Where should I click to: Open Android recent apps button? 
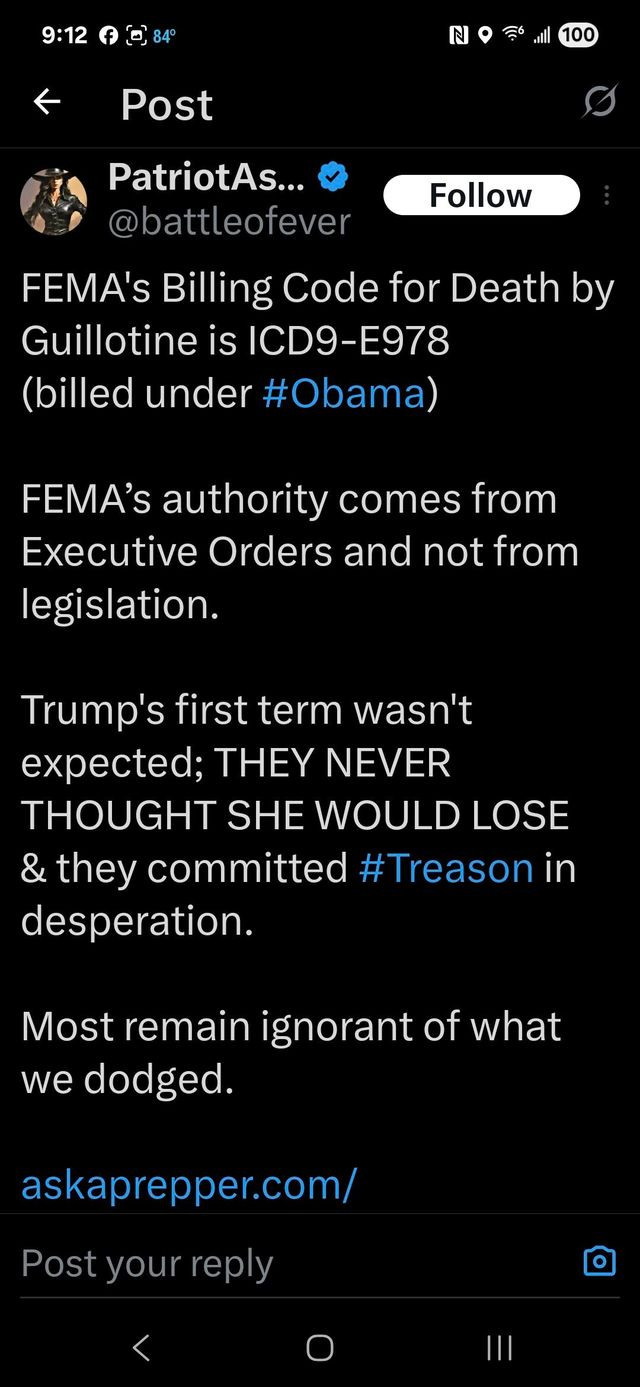click(499, 1348)
